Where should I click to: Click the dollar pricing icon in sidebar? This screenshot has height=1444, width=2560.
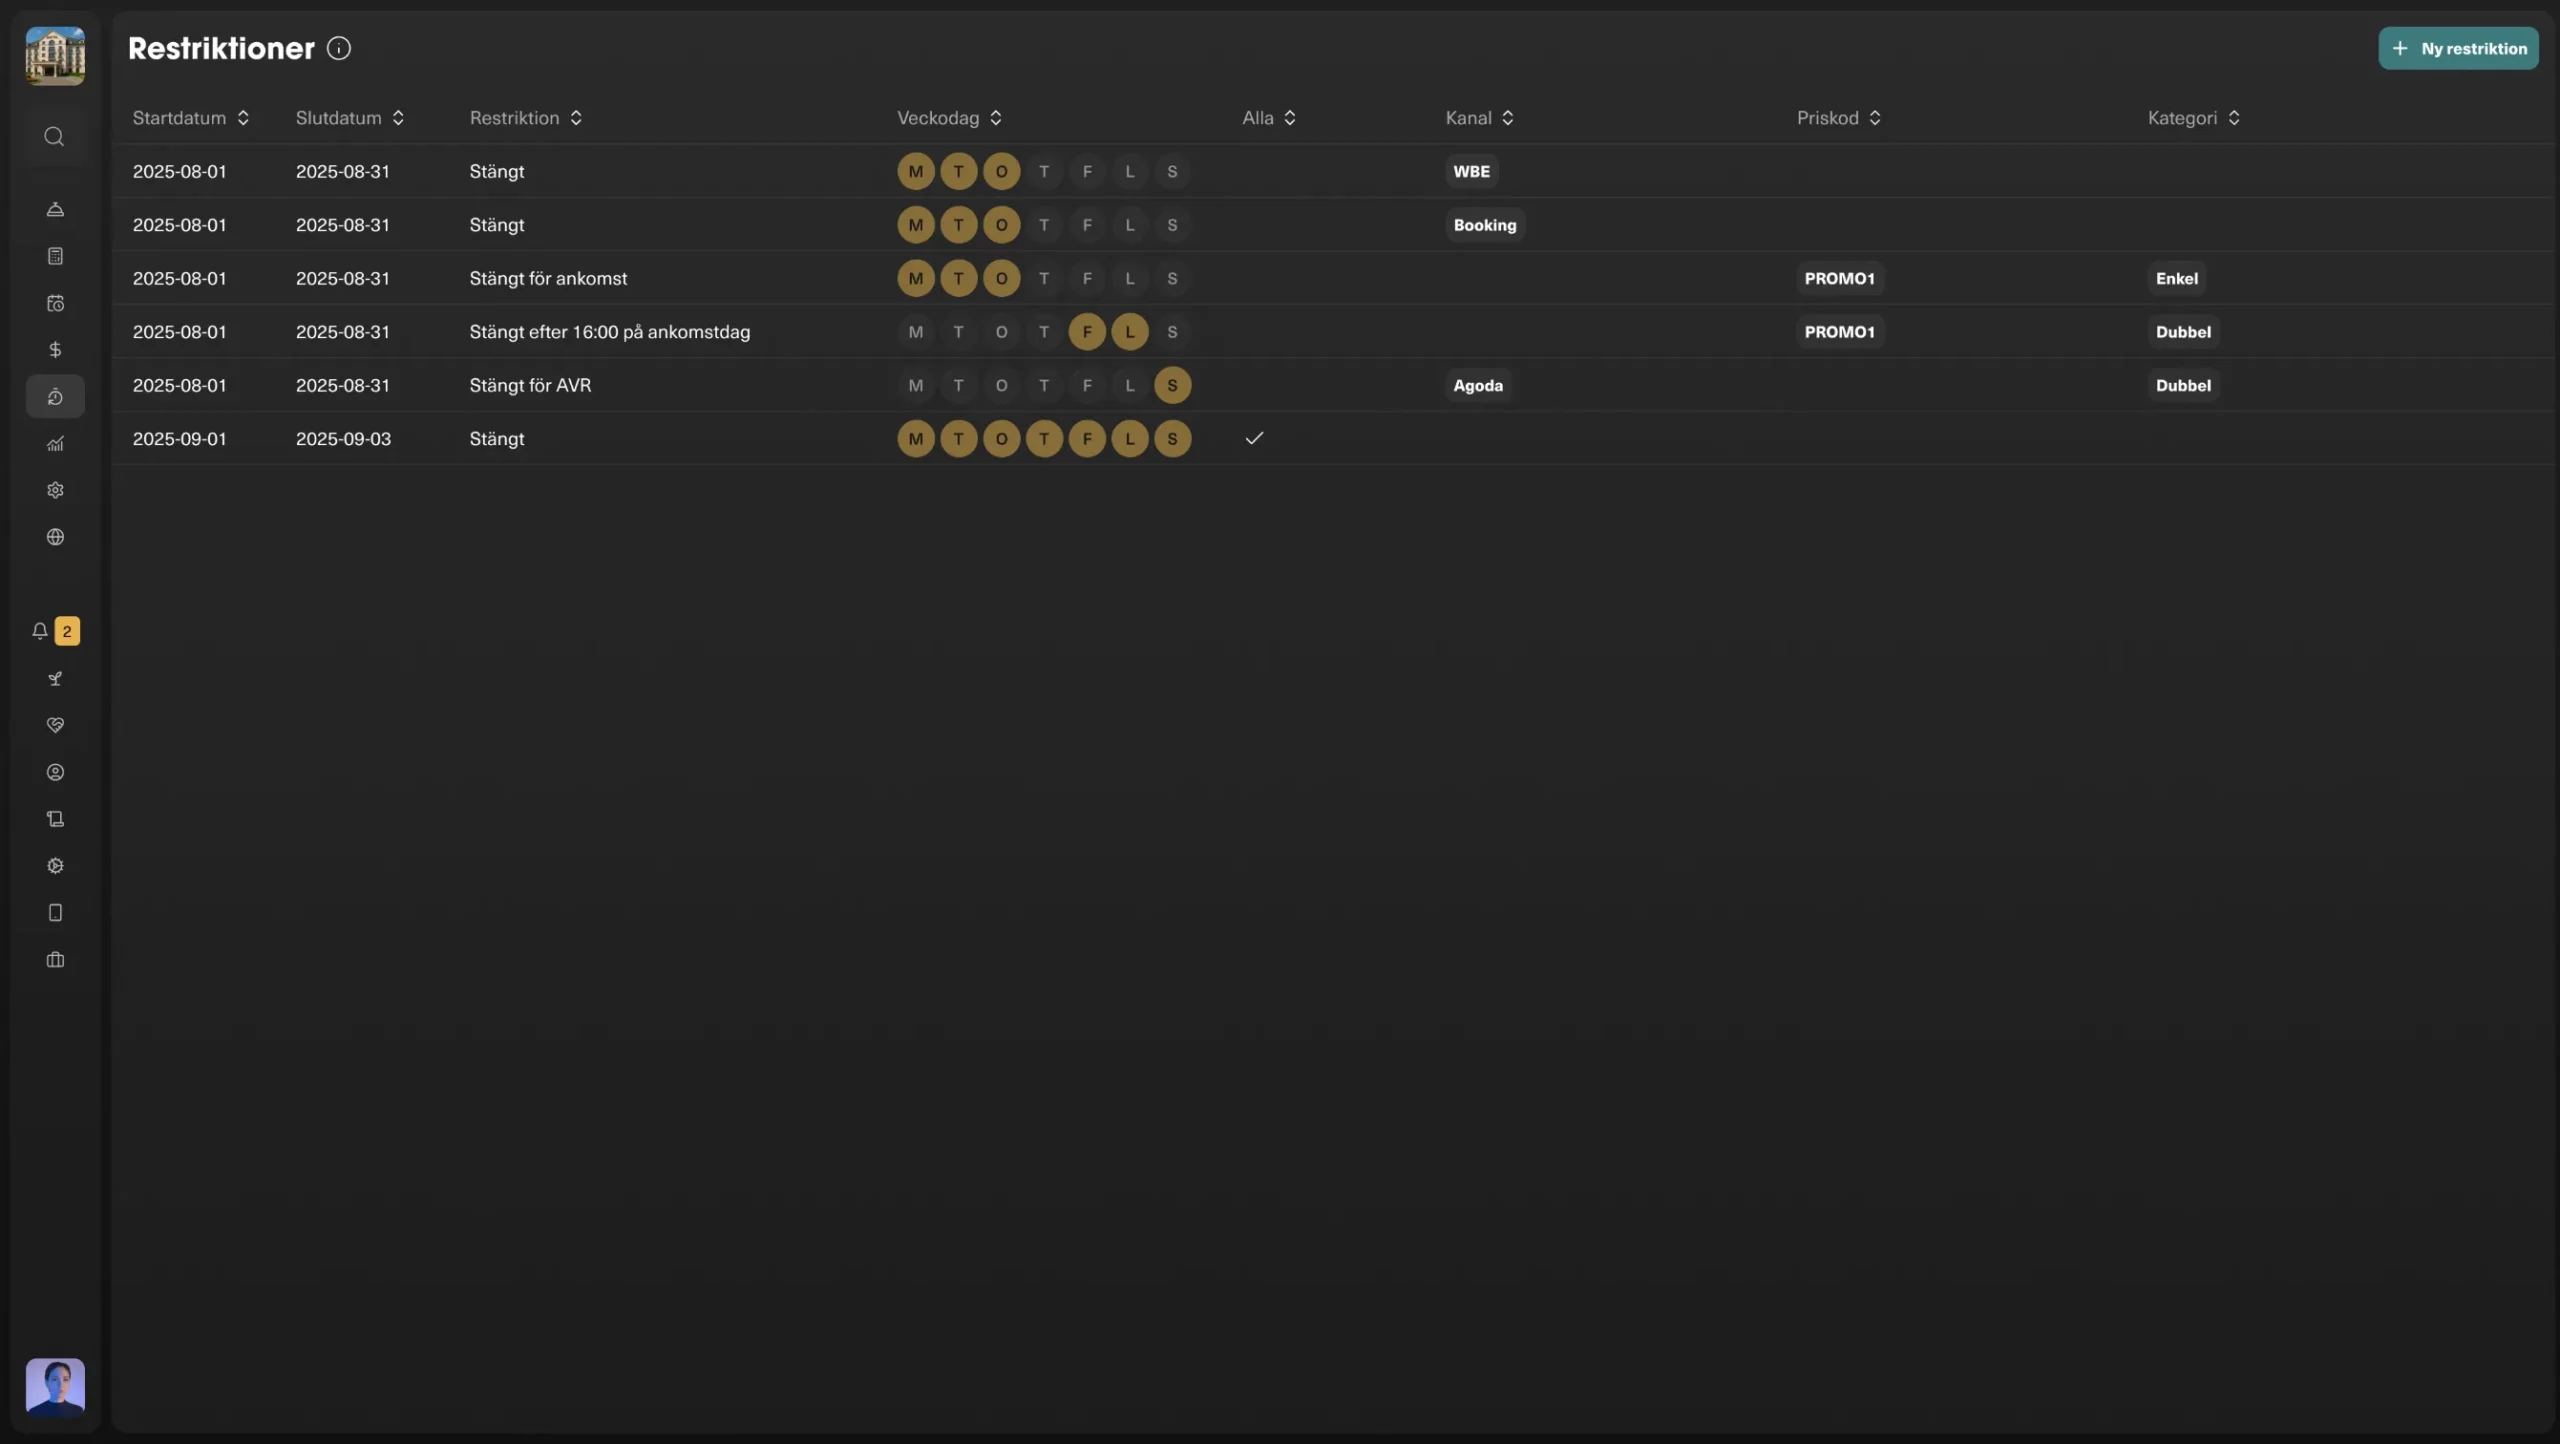click(55, 349)
